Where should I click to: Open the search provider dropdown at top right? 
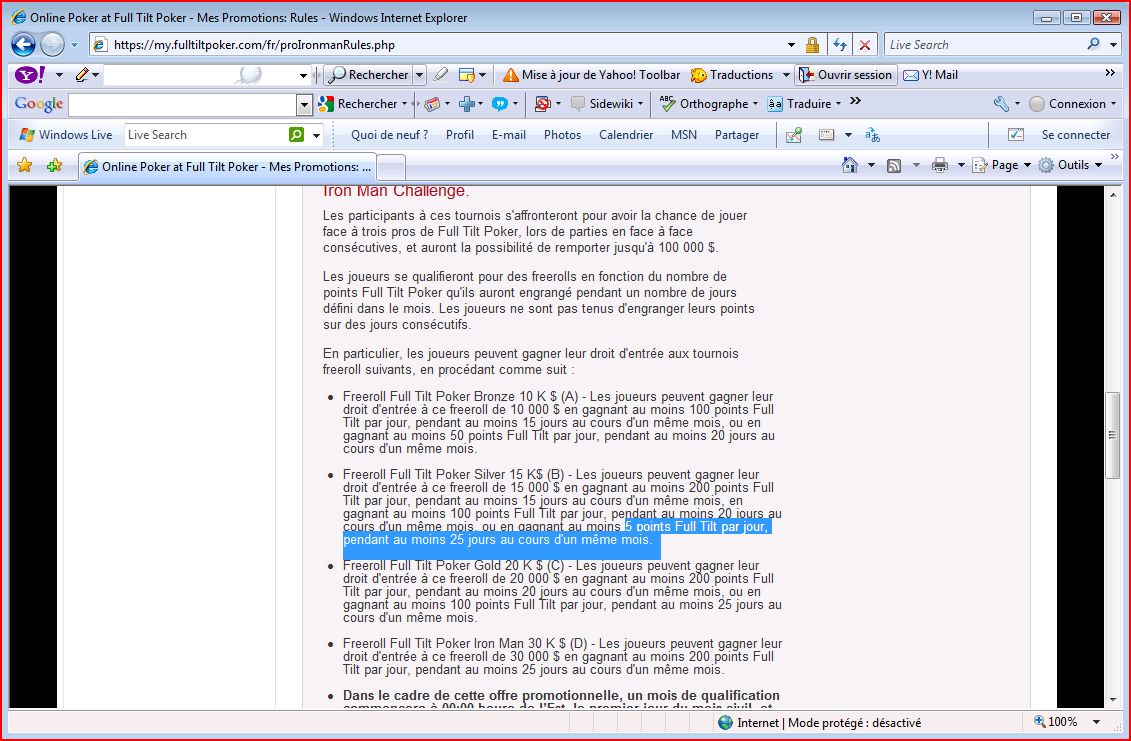(1113, 45)
